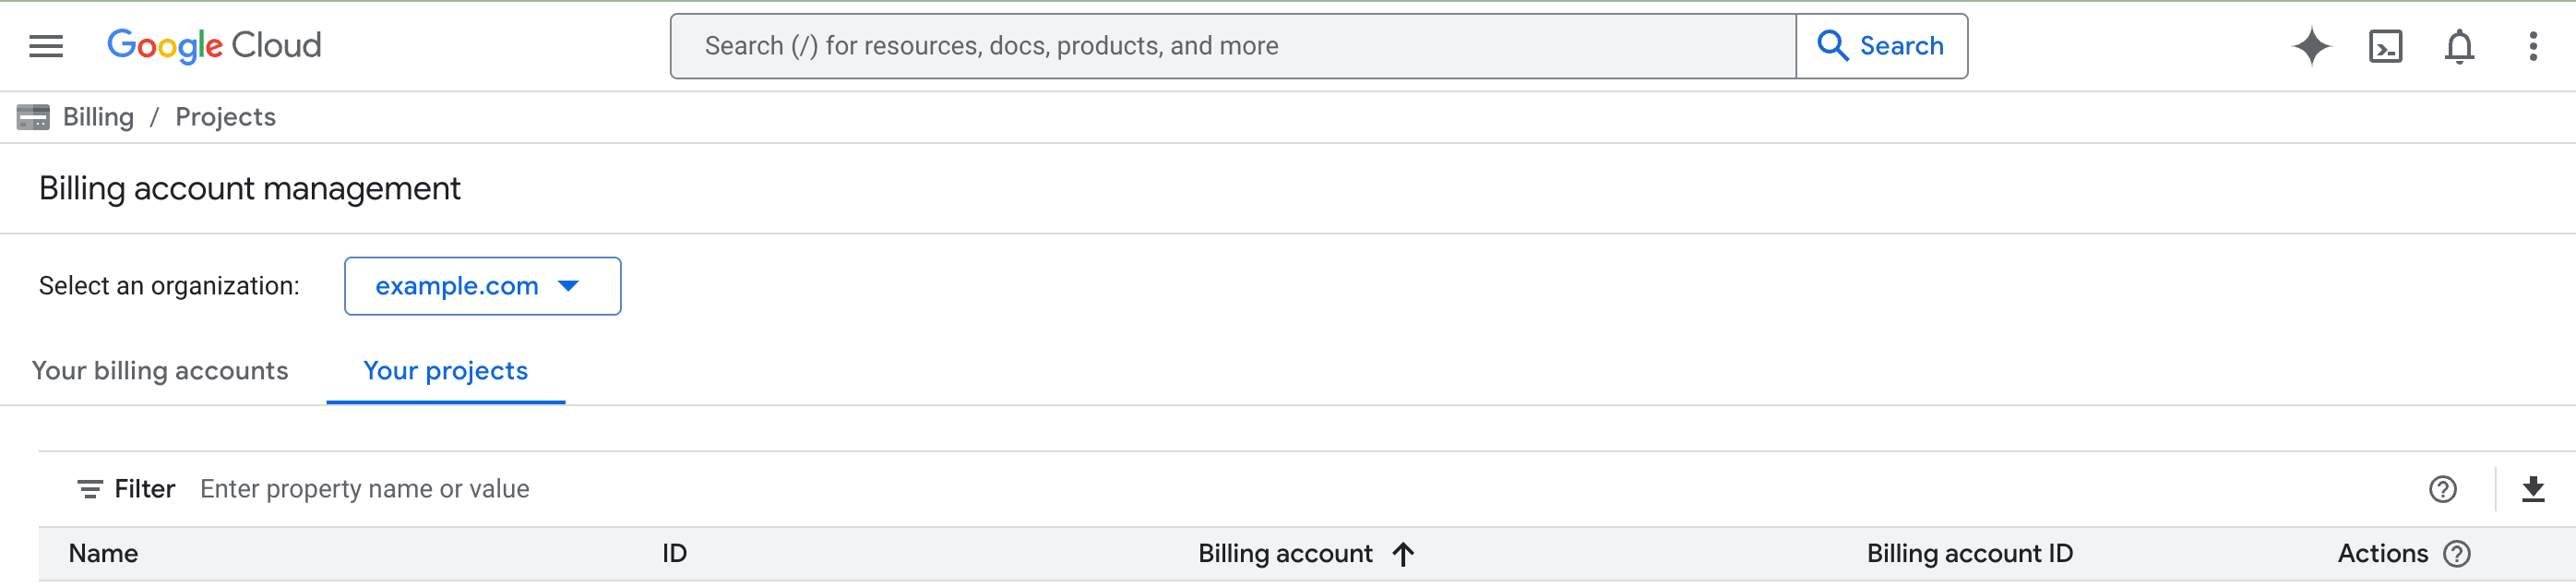
Task: Select the Your projects tab
Action: tap(445, 371)
